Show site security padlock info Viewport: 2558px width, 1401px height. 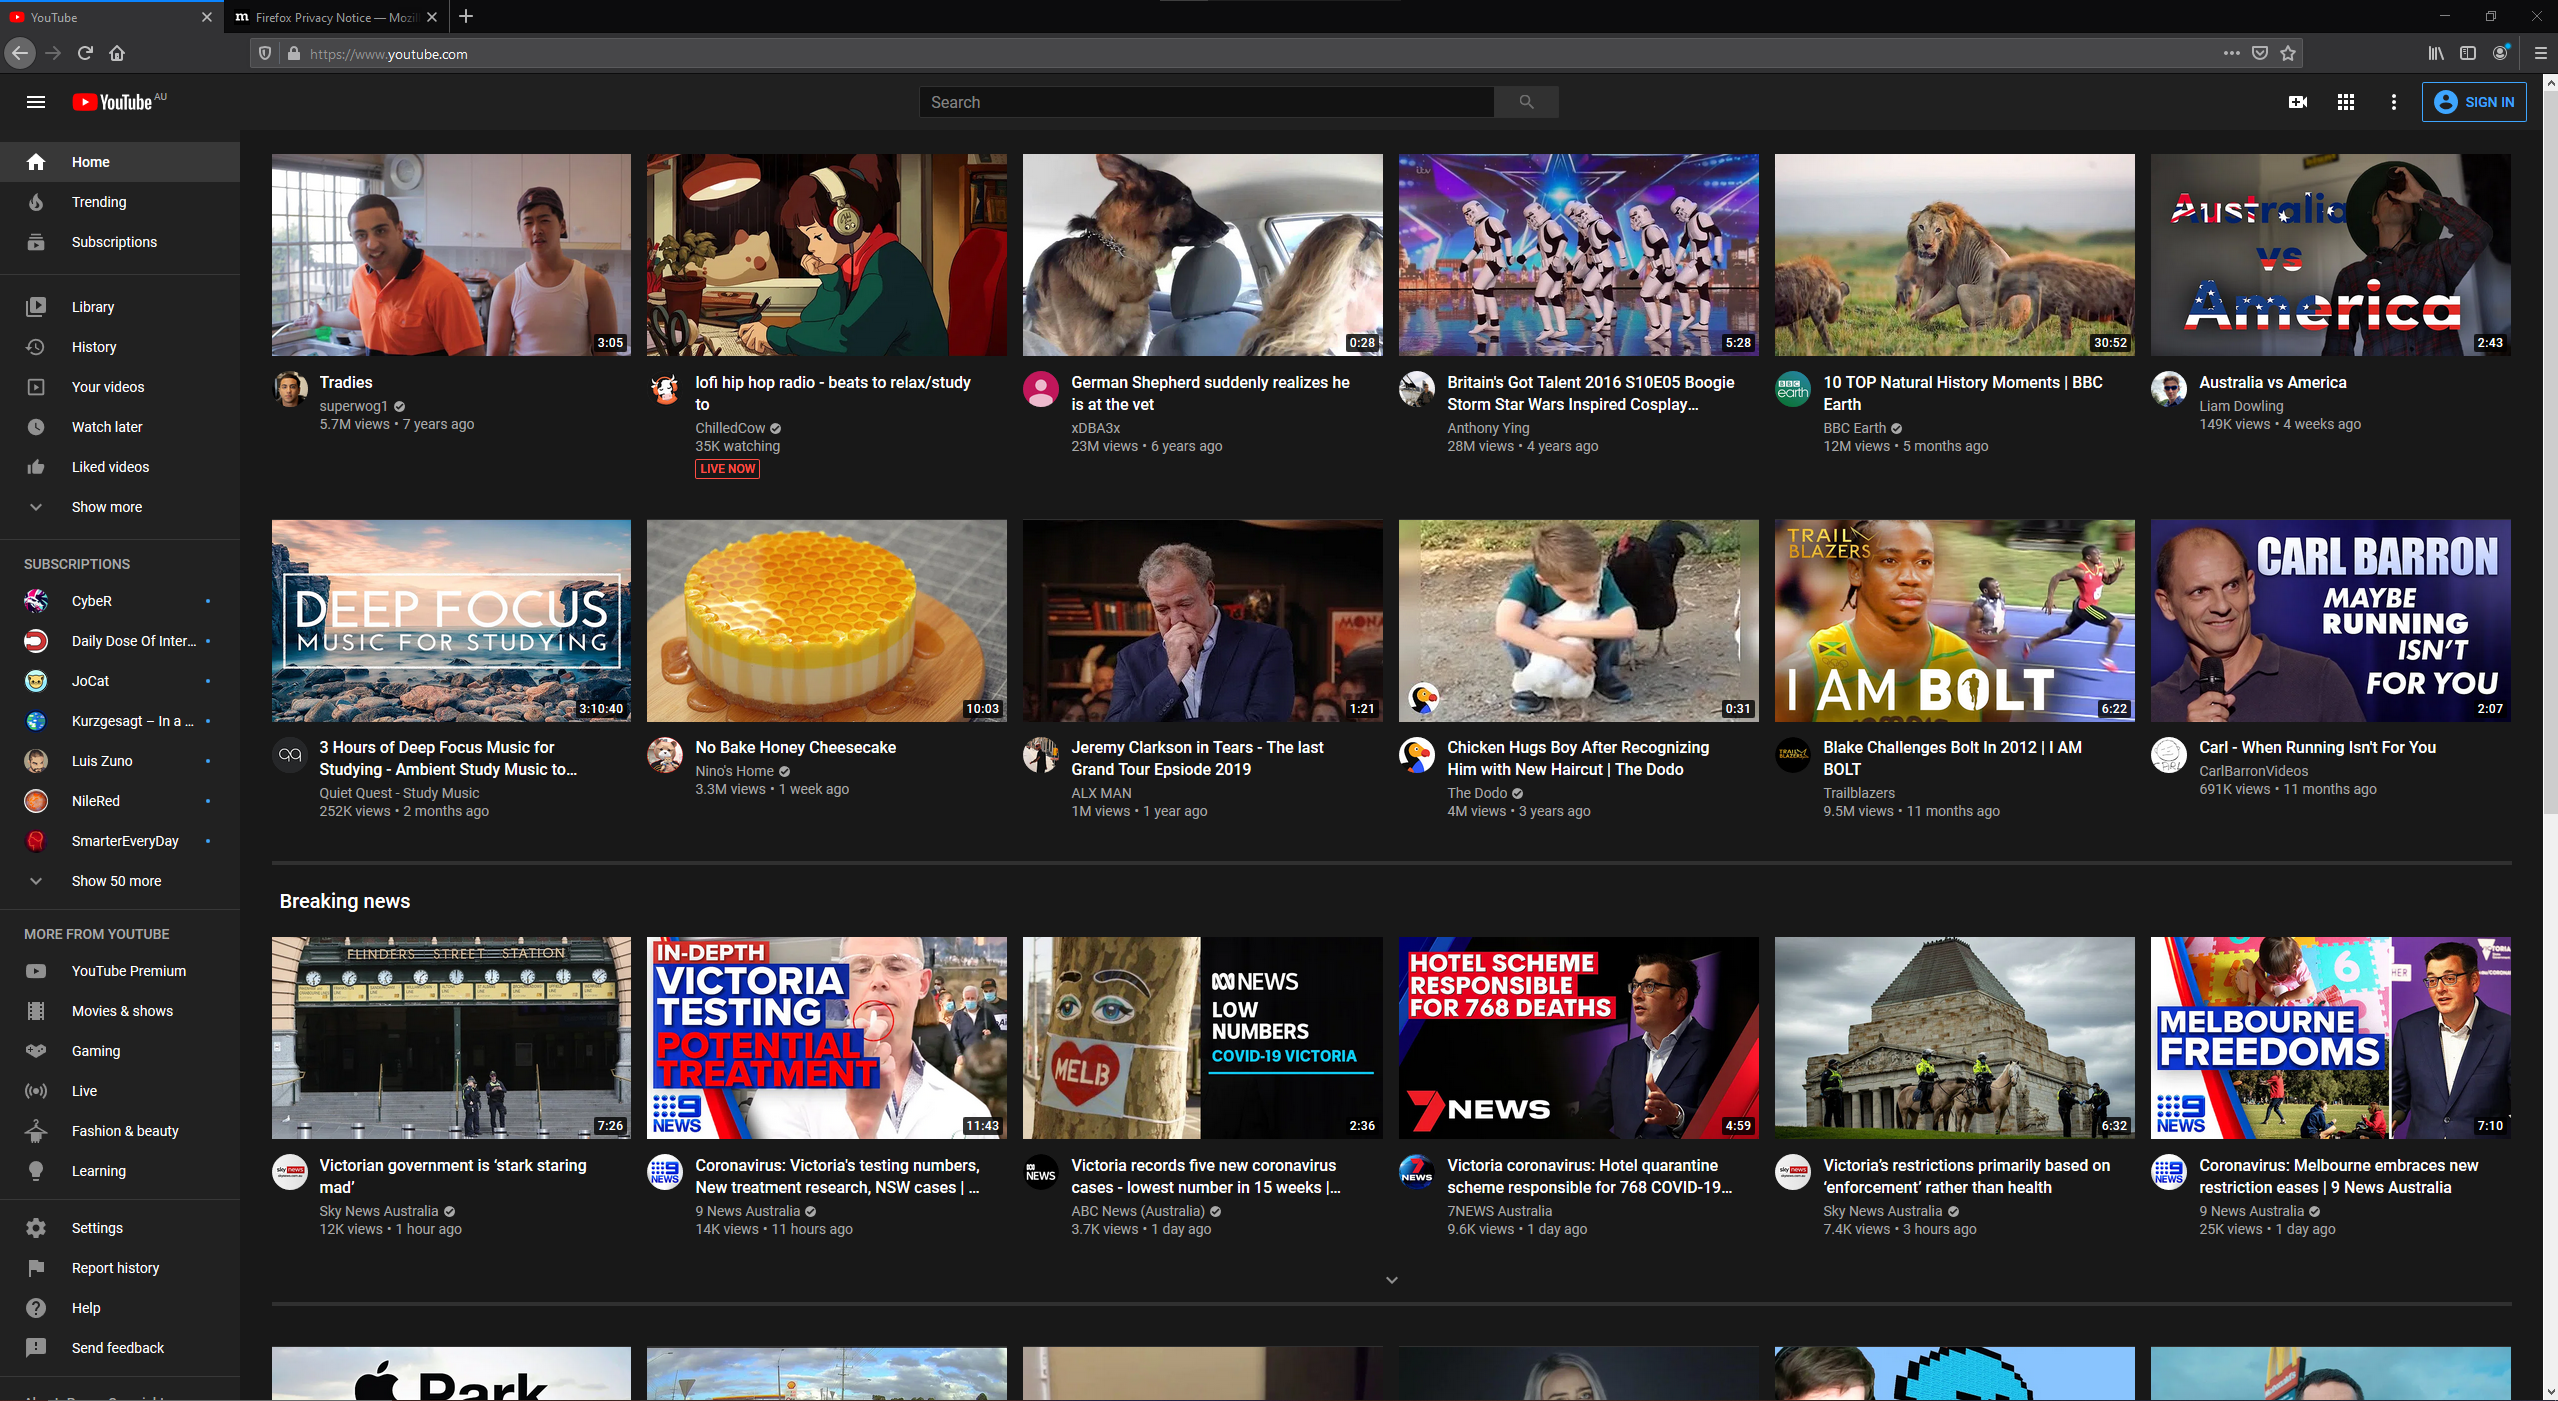293,54
